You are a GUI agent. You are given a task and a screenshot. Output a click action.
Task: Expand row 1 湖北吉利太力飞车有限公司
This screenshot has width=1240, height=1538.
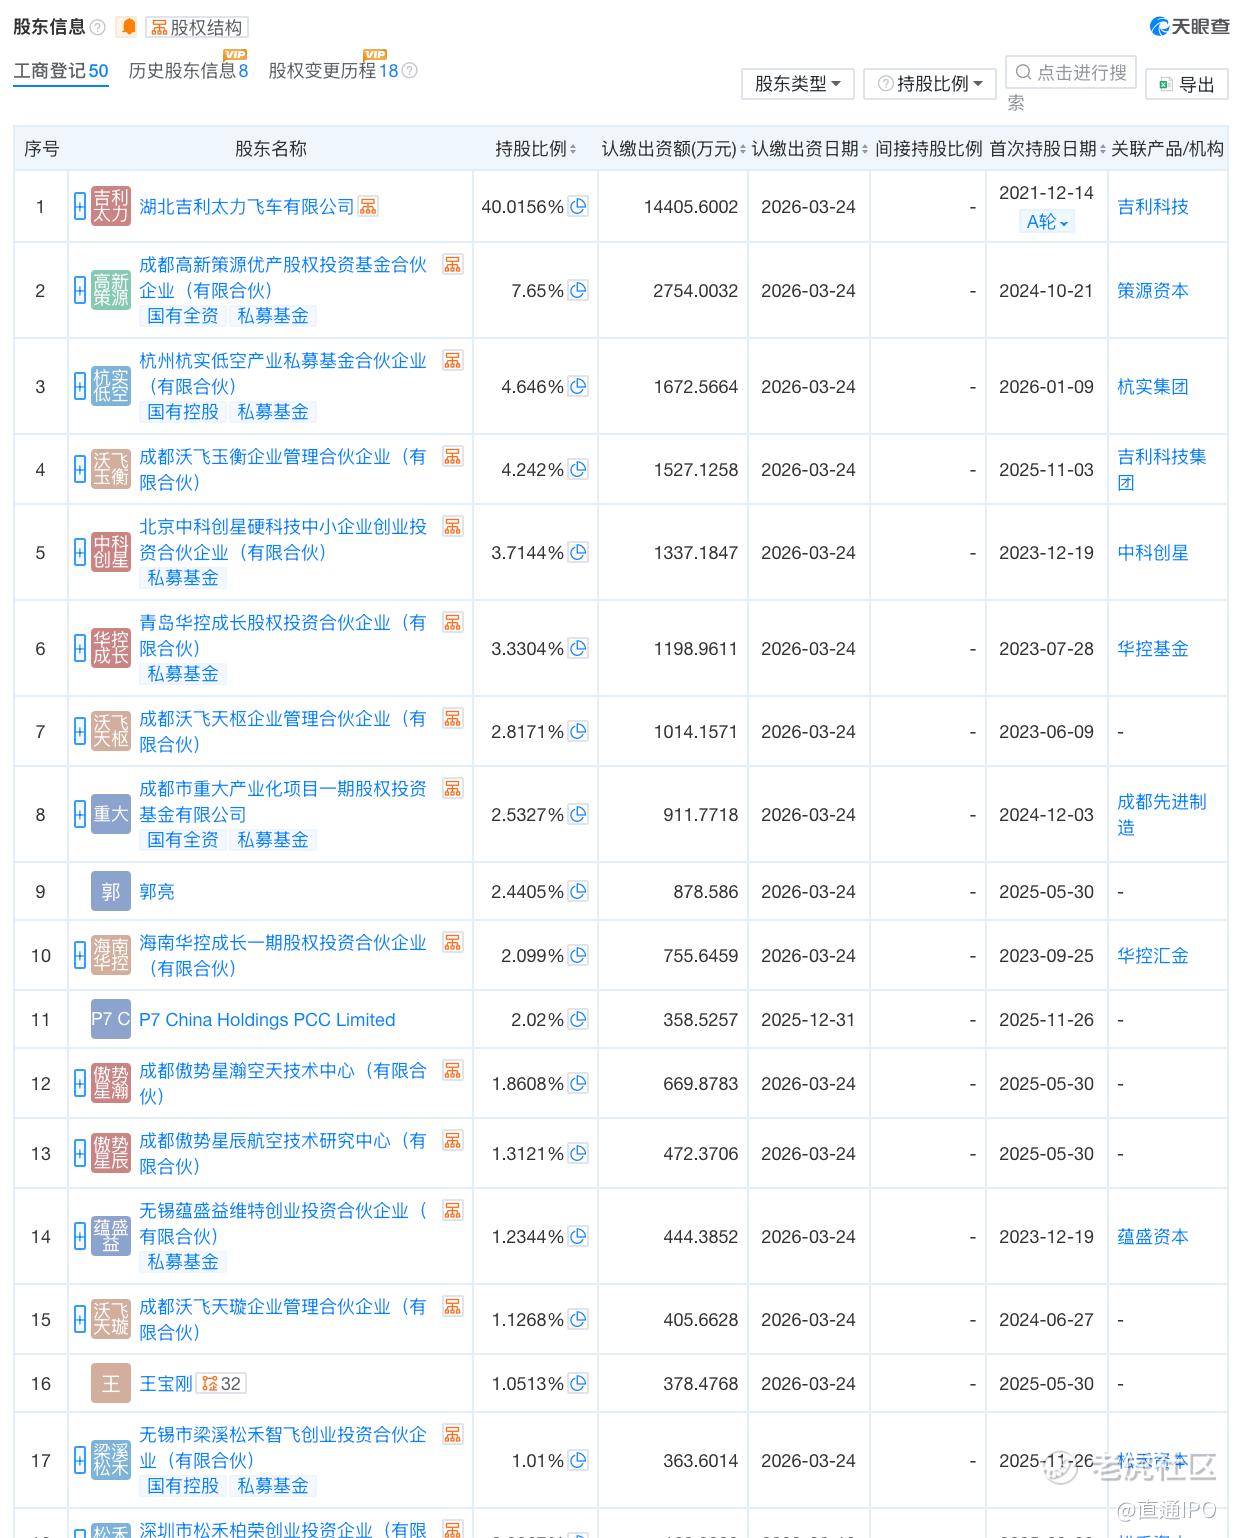[x=80, y=207]
